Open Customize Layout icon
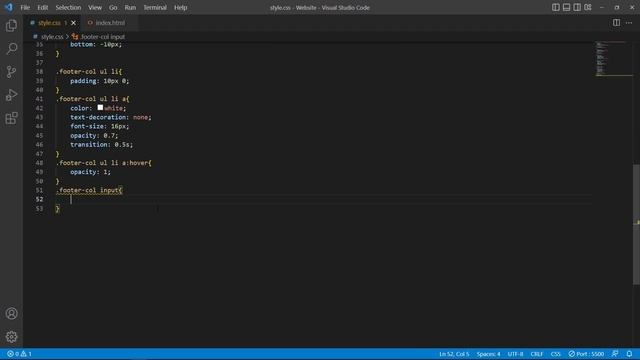The image size is (640, 360). coord(588,7)
